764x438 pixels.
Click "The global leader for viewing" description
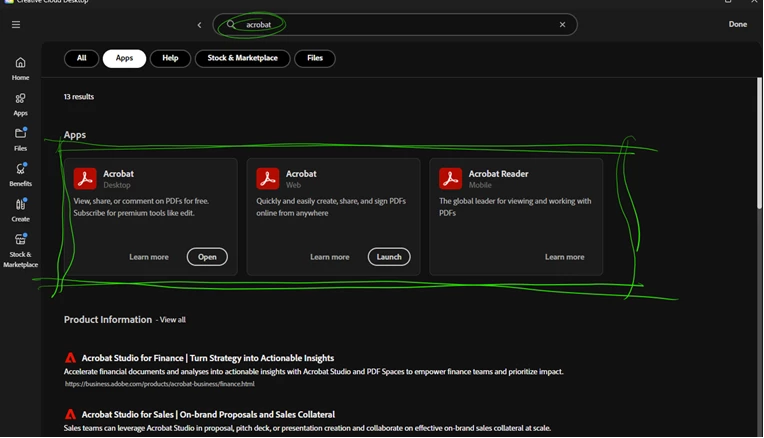pos(515,207)
